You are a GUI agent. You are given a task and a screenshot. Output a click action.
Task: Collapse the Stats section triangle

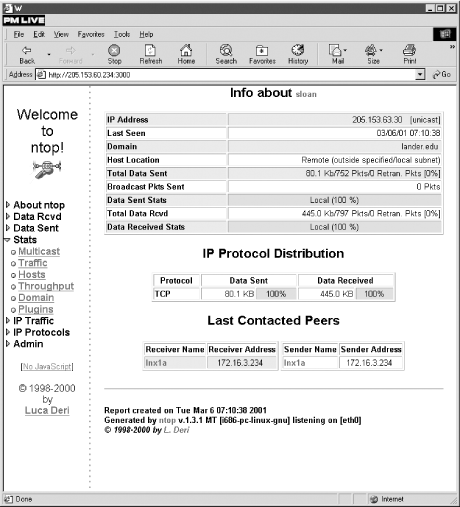[7, 240]
